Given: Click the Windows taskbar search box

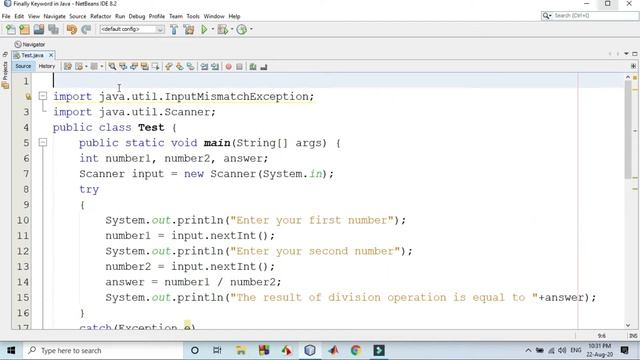Looking at the screenshot, I should [x=103, y=350].
